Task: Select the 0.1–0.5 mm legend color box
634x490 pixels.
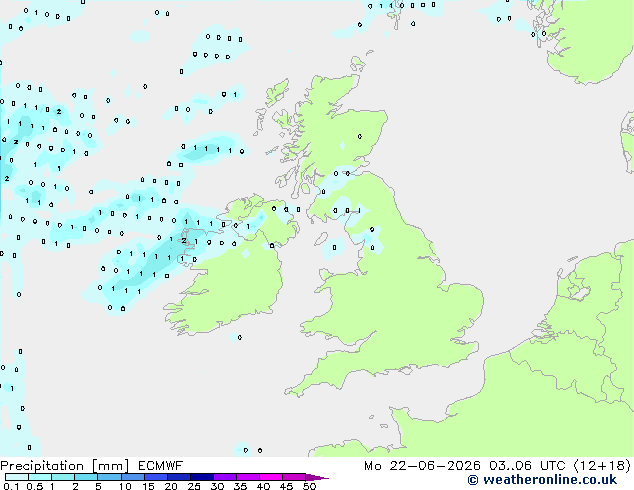Action: pos(17,477)
